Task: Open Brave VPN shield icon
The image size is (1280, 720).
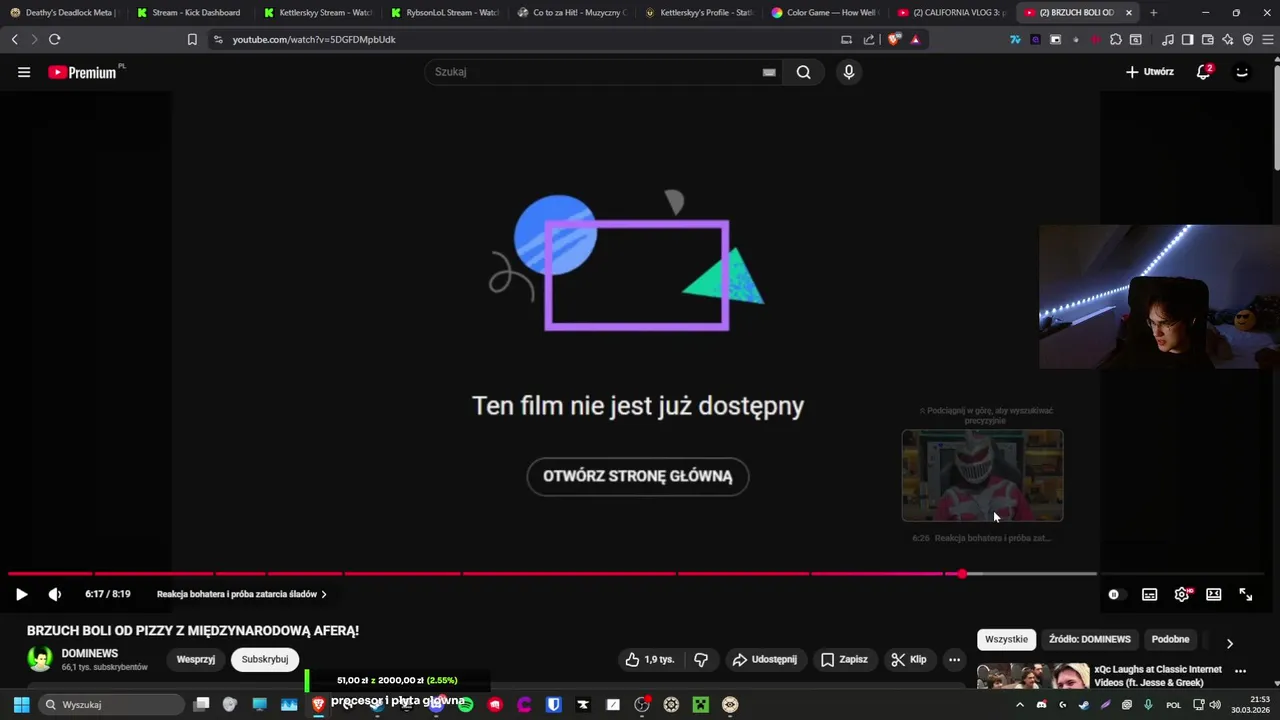Action: click(x=1247, y=39)
